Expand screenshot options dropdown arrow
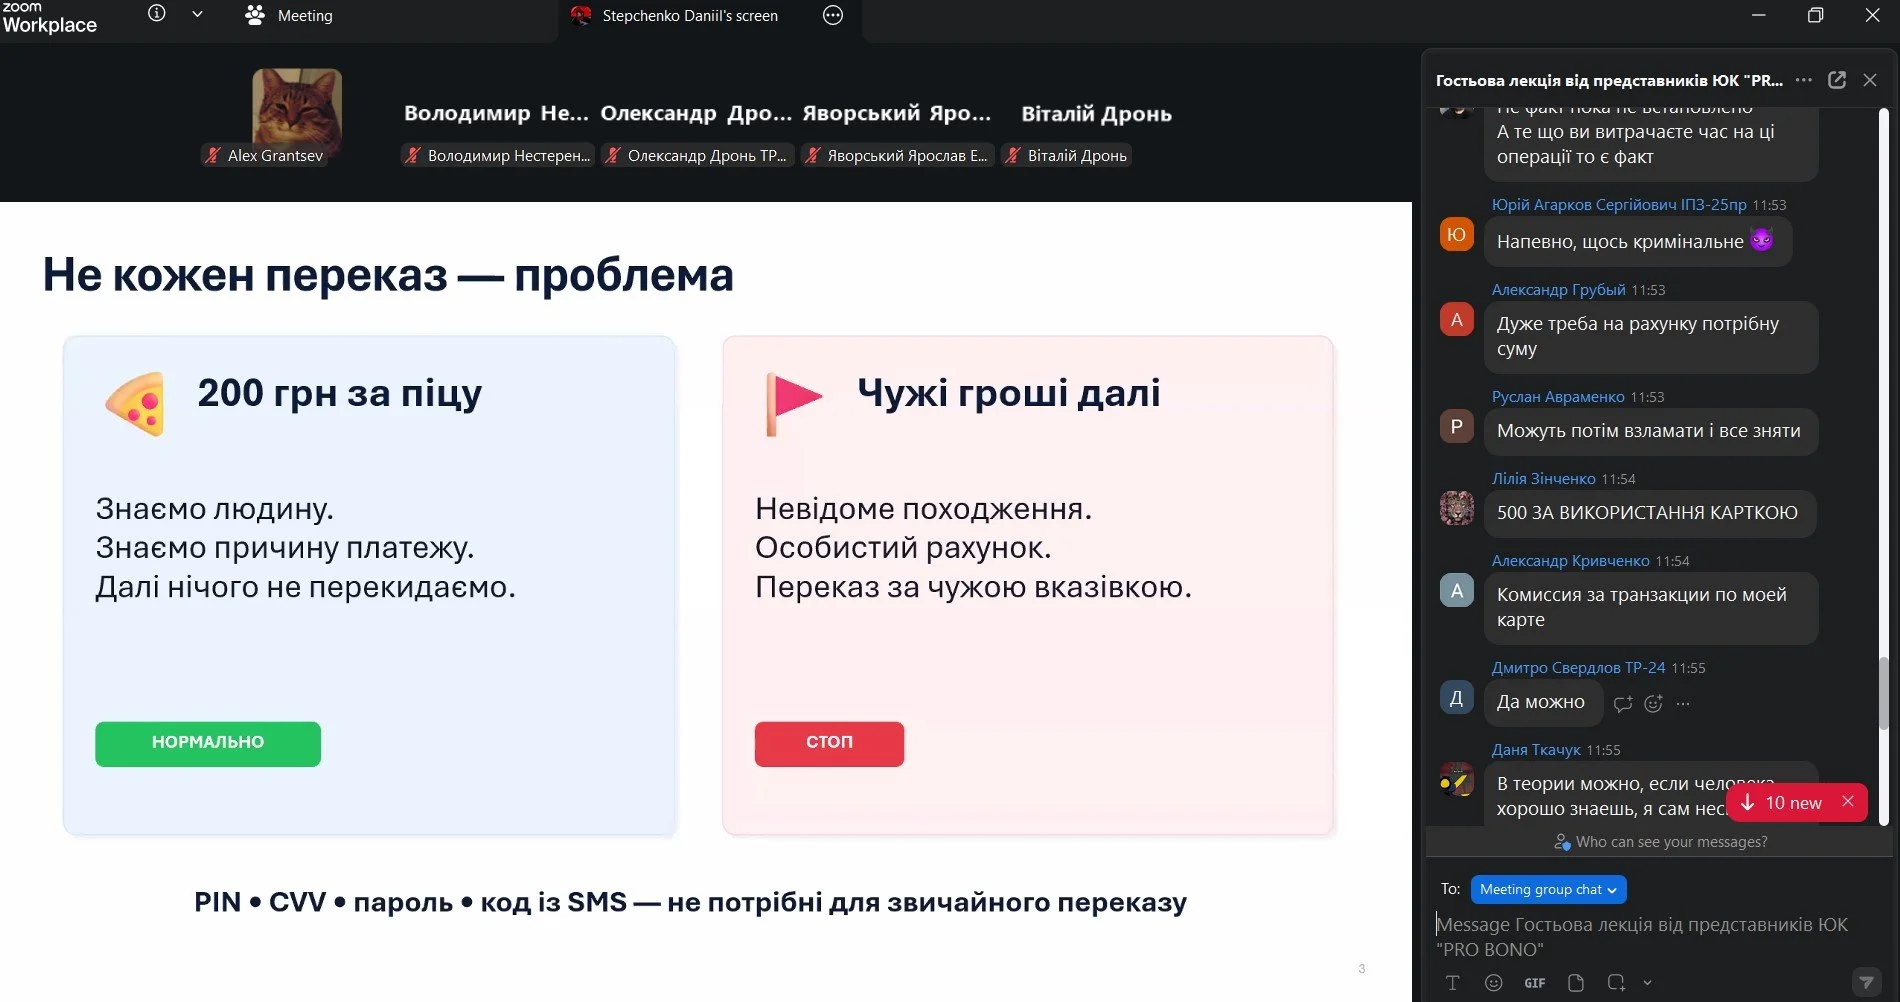1900x1002 pixels. 1648,983
